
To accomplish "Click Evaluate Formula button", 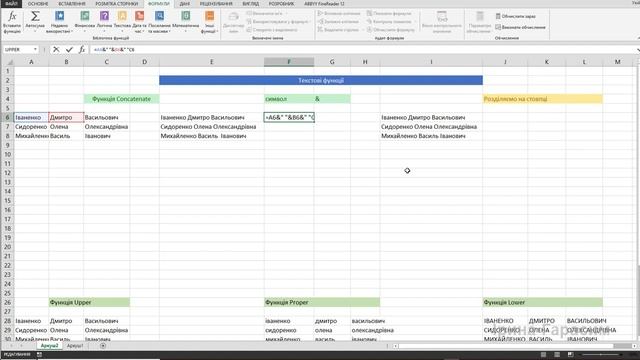I will pos(391,30).
